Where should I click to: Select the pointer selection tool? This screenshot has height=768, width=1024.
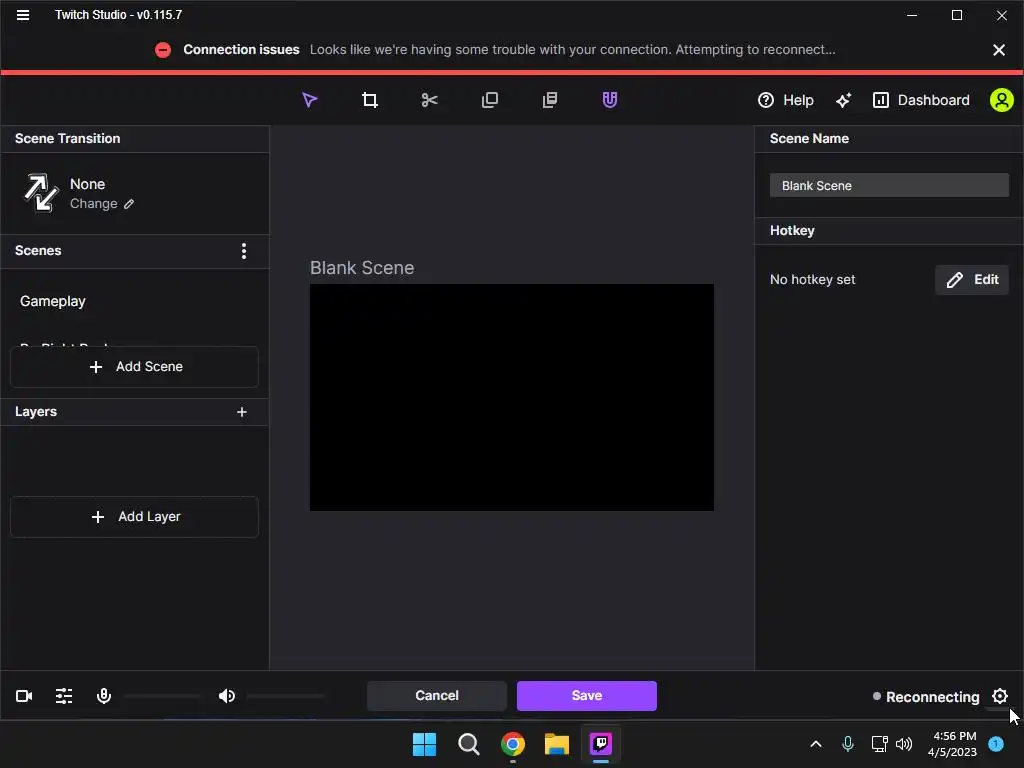310,100
